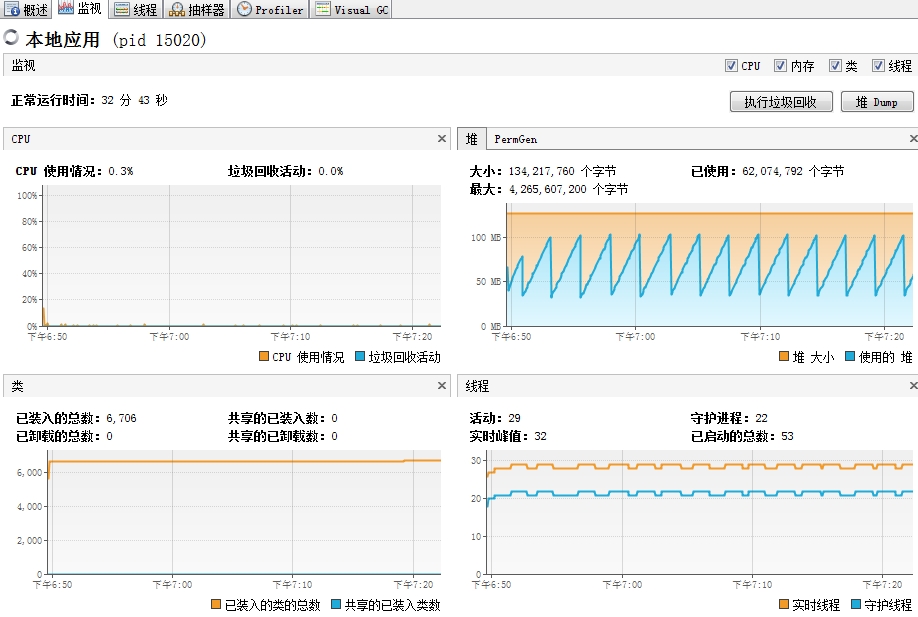The height and width of the screenshot is (617, 918).
Task: Select the 监视 monitor tab
Action: [80, 9]
